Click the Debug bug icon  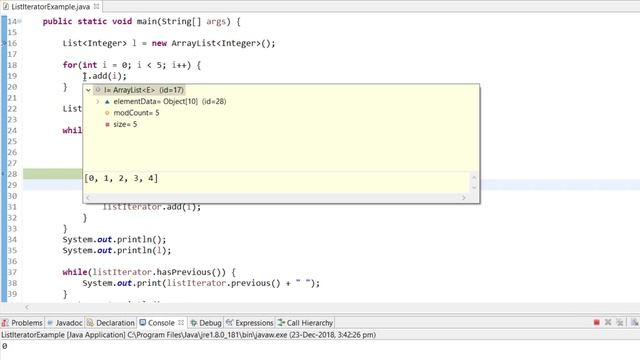[194, 323]
